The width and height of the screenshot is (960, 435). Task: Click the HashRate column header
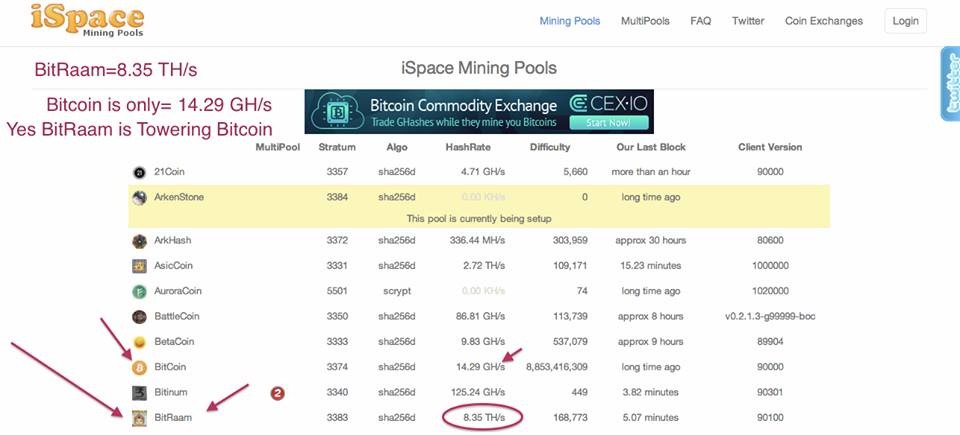coord(468,147)
